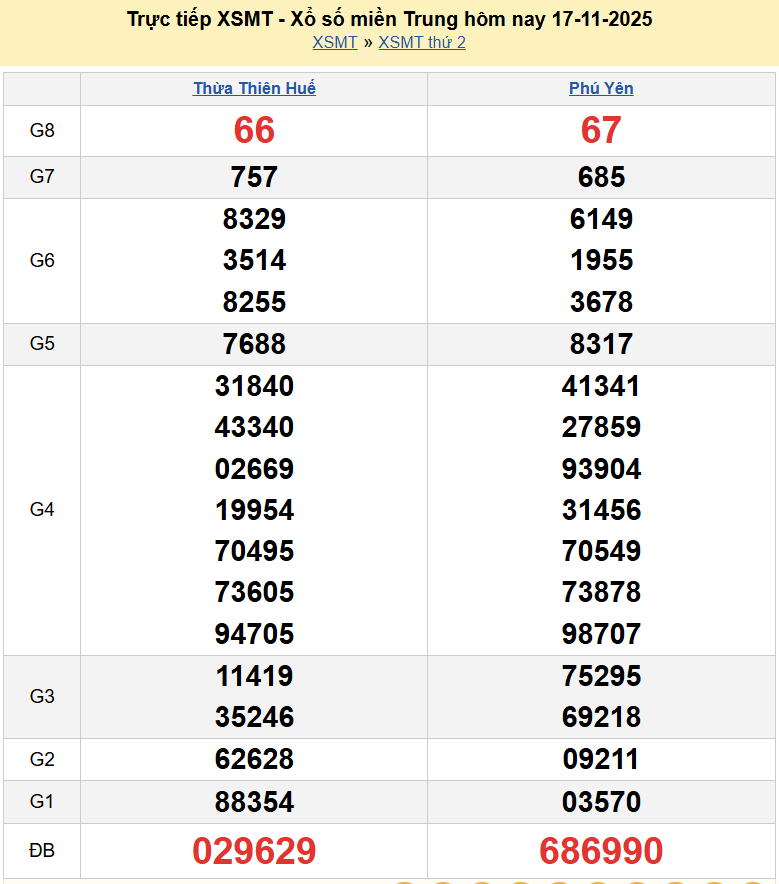
Task: Click G4 number 41341
Action: [601, 386]
